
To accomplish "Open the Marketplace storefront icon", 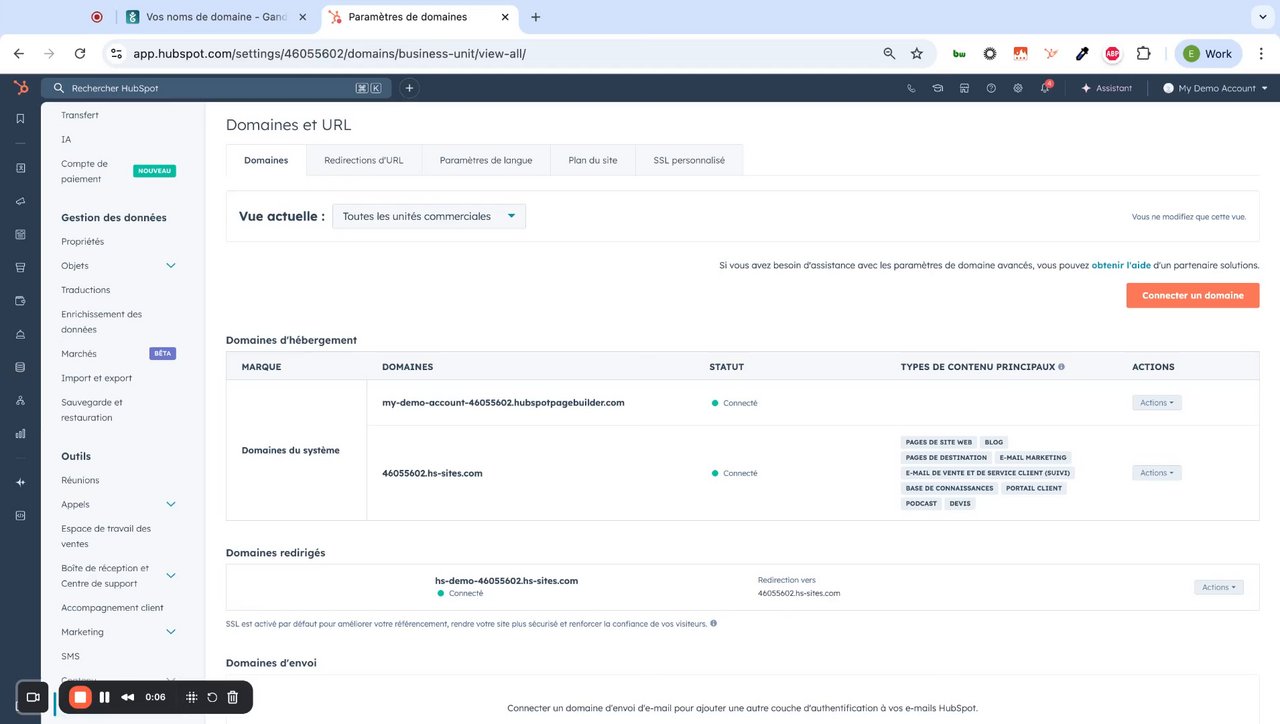I will pos(964,88).
